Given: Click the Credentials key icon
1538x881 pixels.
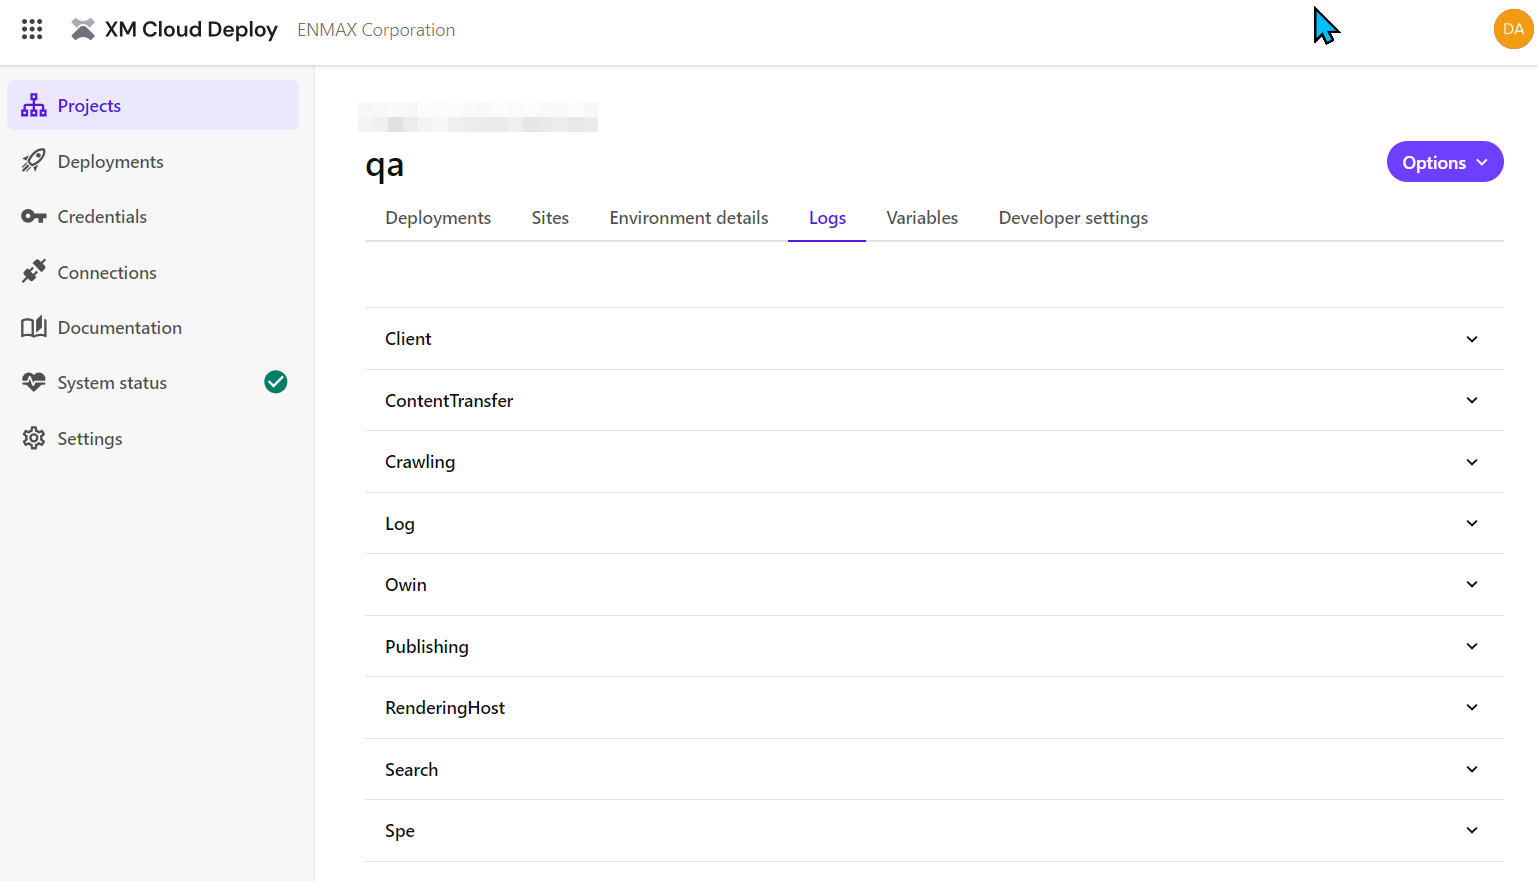Looking at the screenshot, I should coord(33,216).
